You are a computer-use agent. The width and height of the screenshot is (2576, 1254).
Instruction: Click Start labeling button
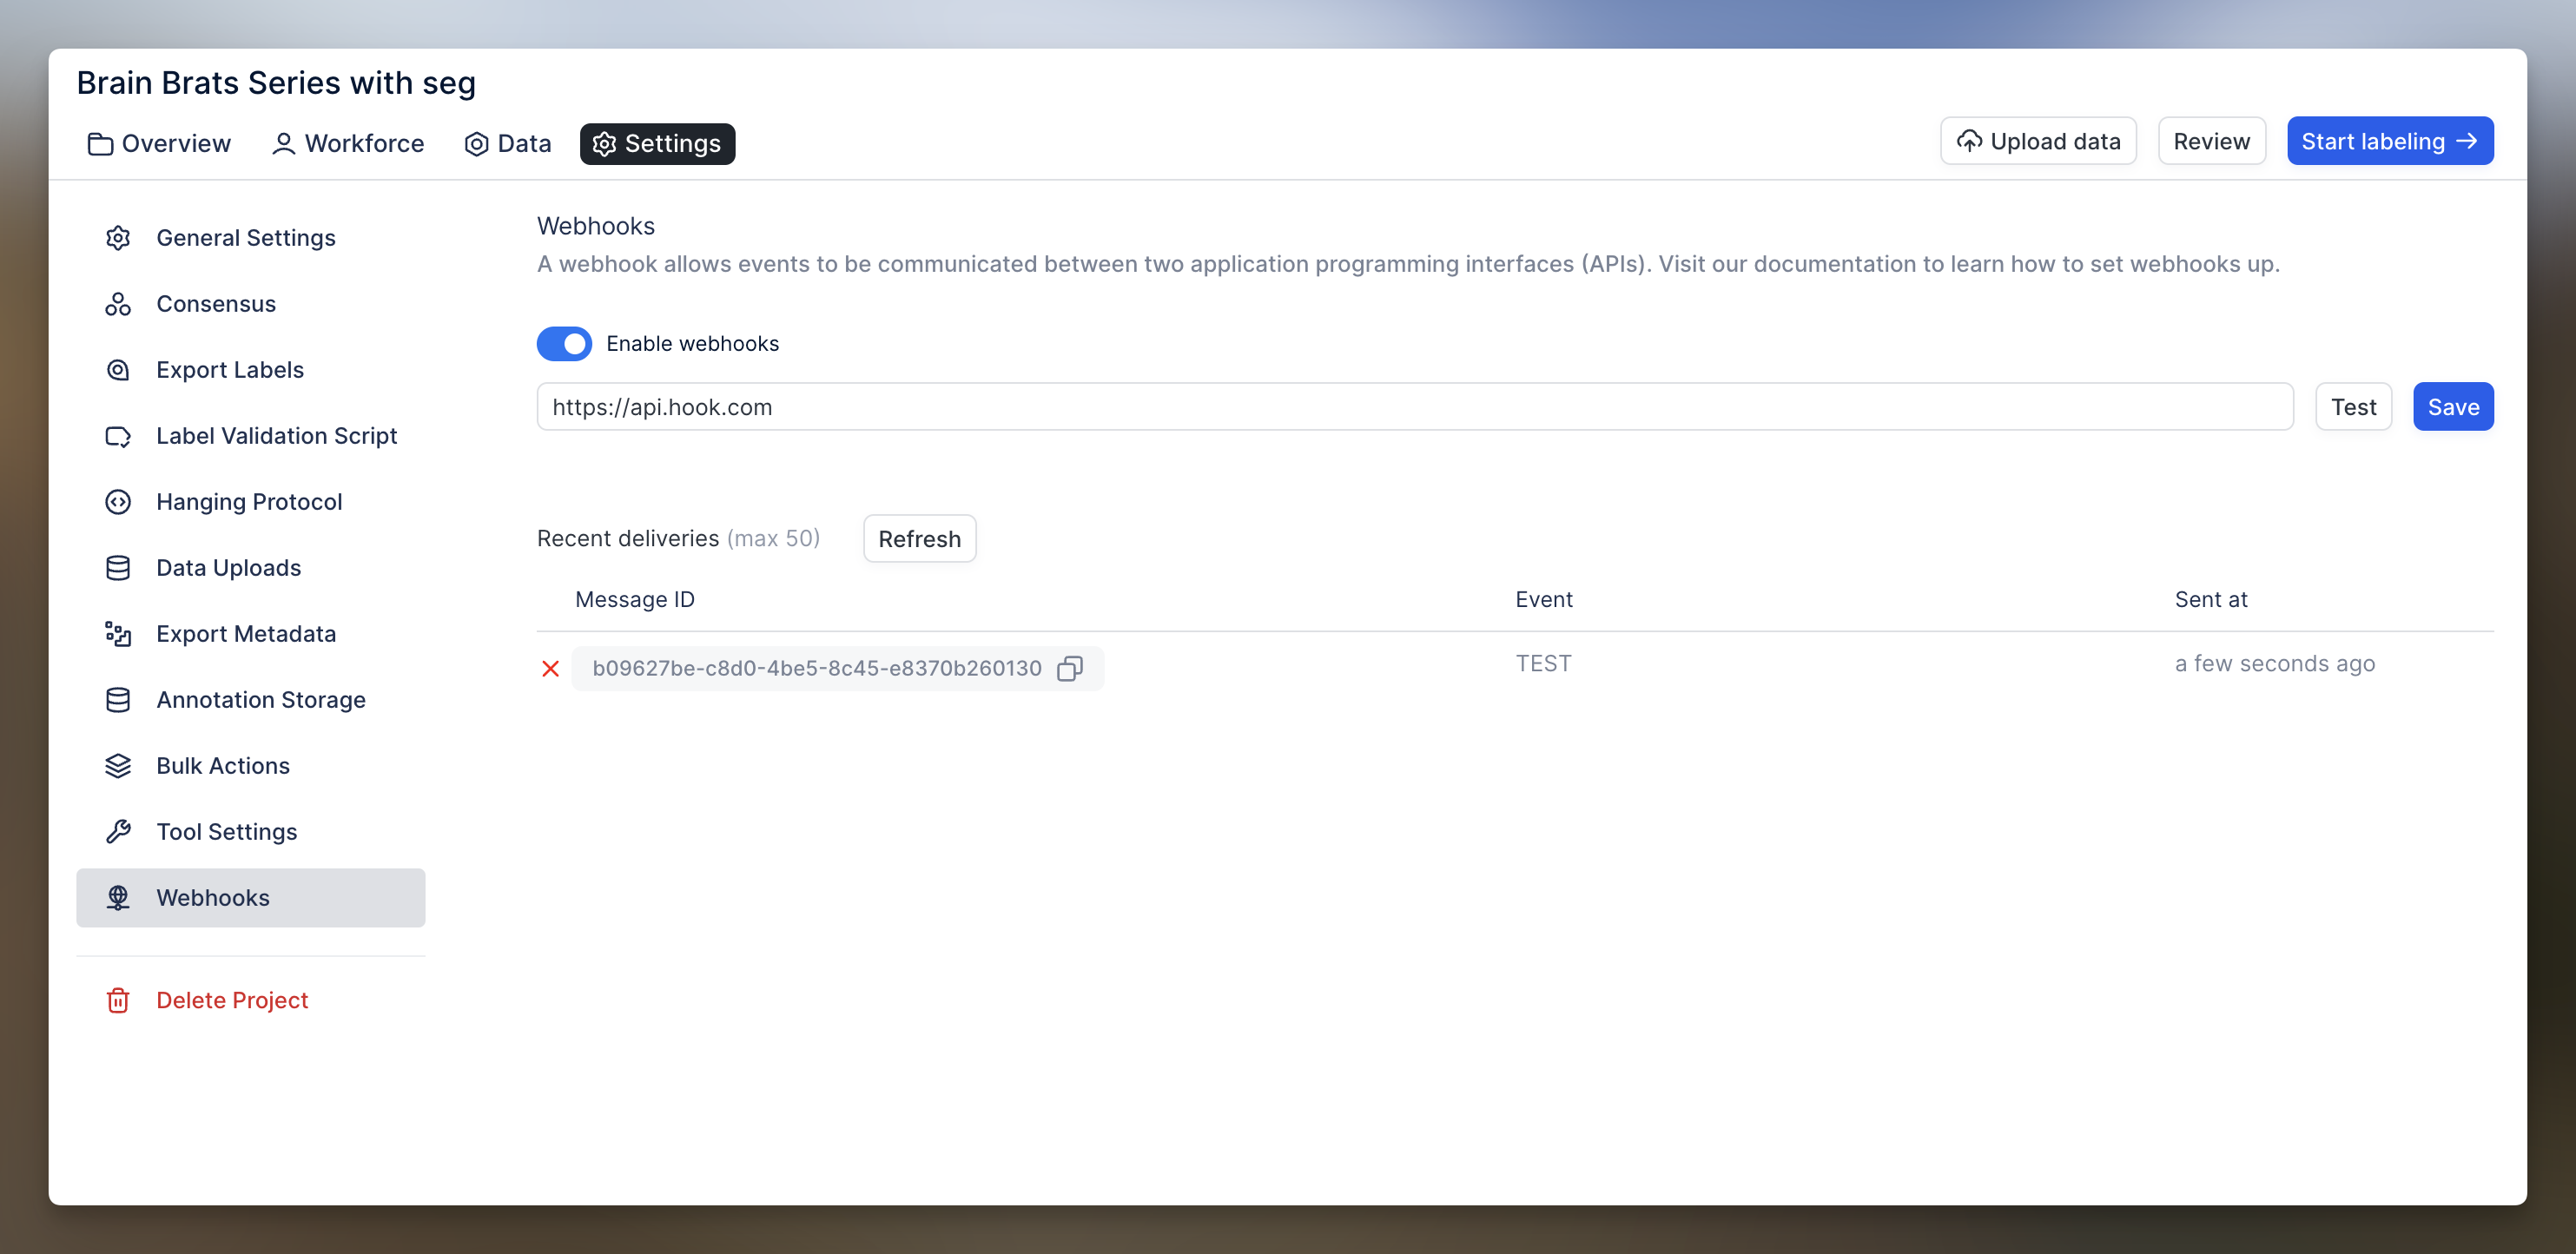[x=2389, y=142]
